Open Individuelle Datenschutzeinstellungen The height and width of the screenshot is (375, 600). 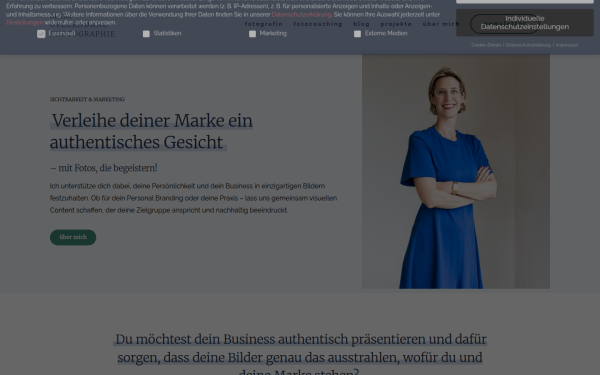(x=525, y=23)
